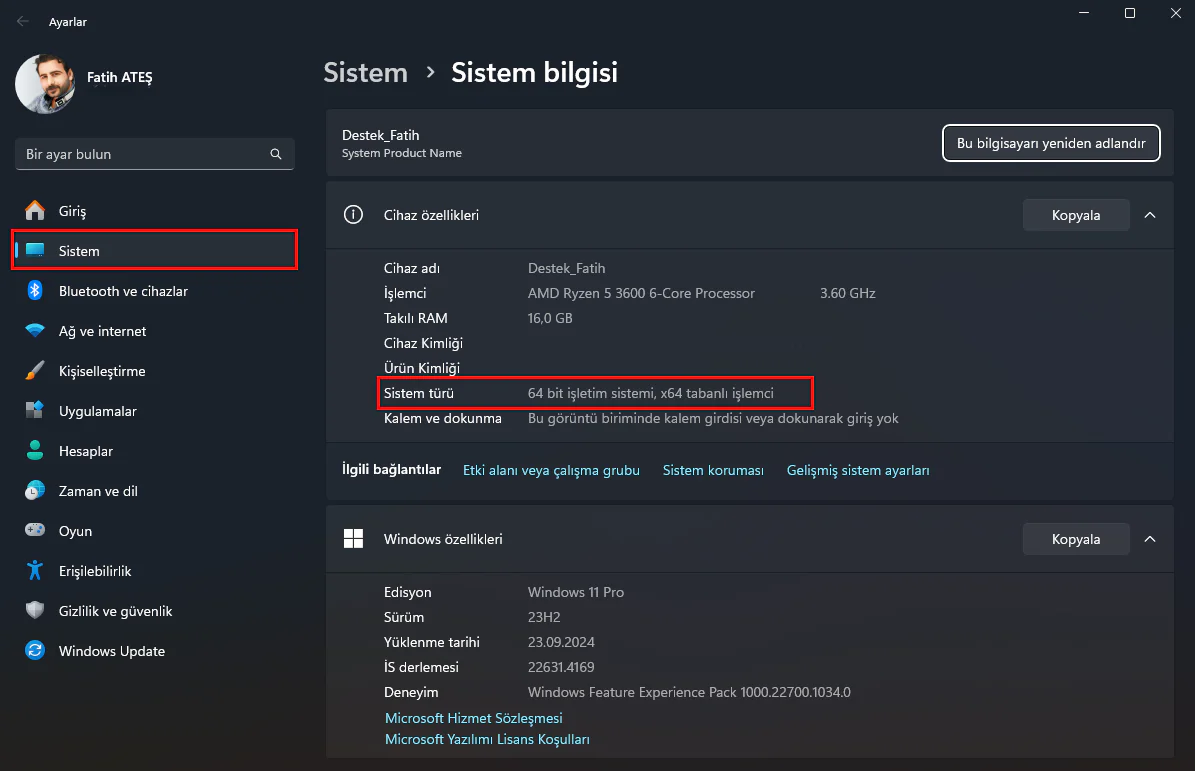Collapse the Windows özellikleri panel

1149,538
